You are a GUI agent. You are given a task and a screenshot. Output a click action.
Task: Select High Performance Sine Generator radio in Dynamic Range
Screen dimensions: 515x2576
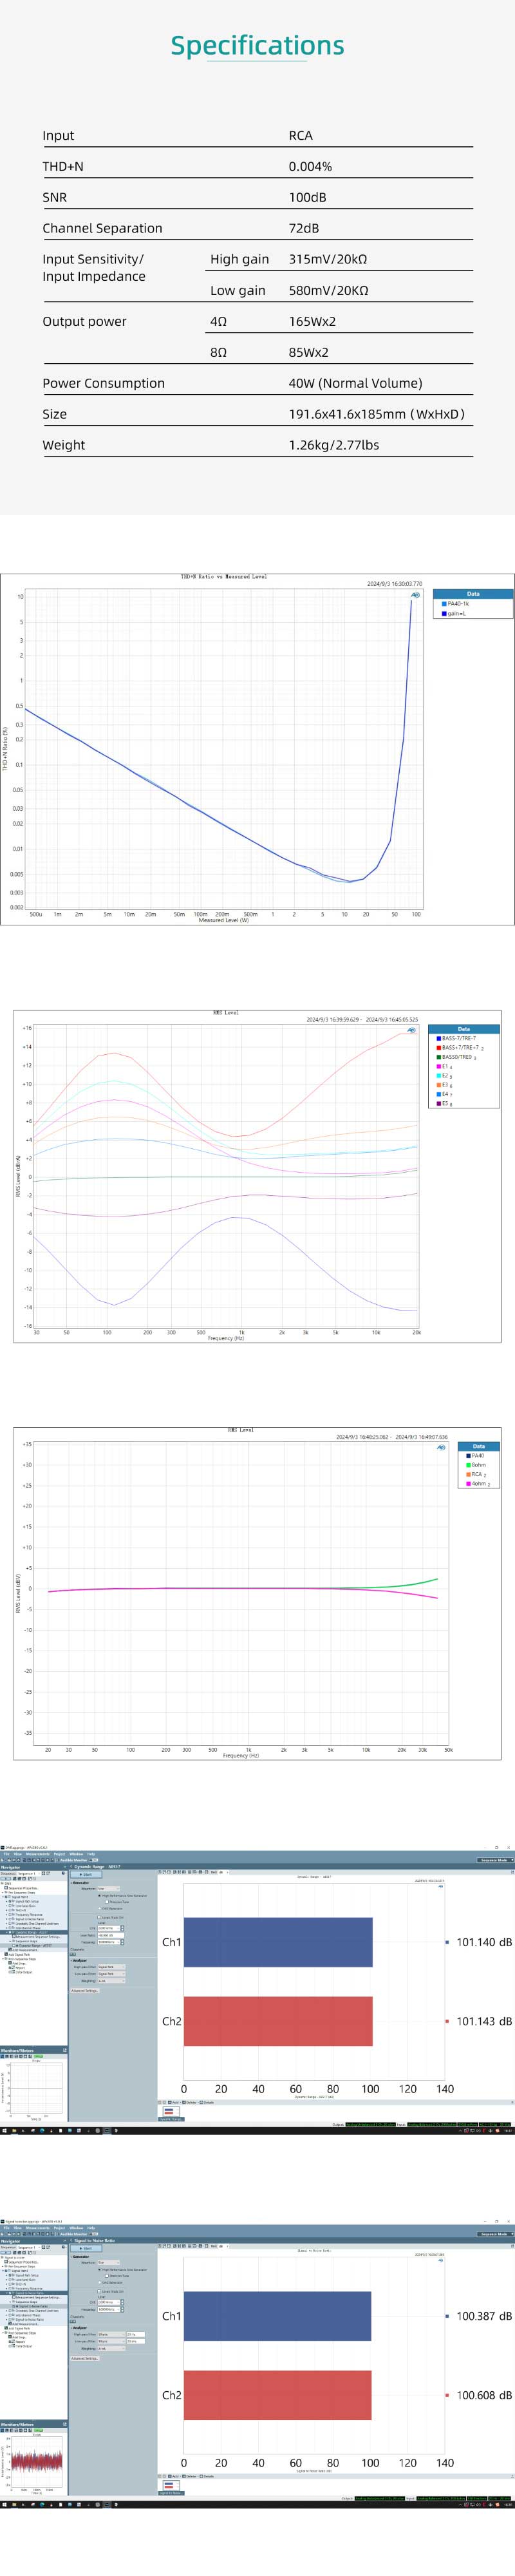(x=100, y=1895)
